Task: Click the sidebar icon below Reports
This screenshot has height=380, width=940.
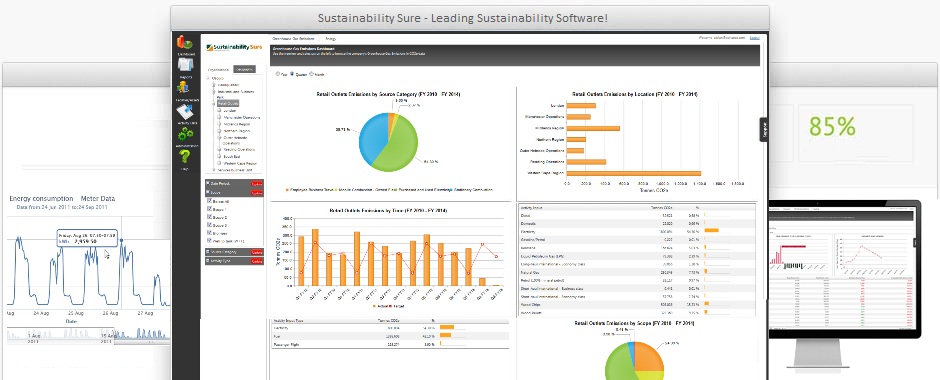Action: [185, 89]
